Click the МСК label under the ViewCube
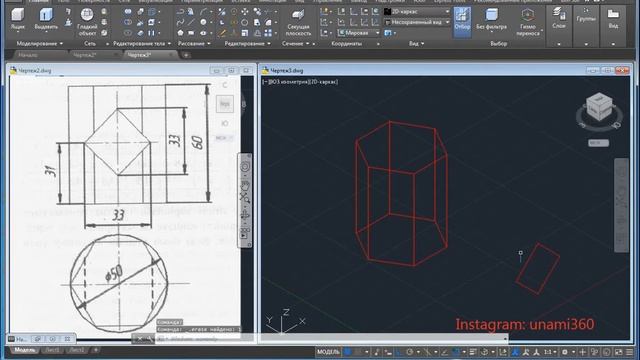Screen dimensions: 640x360 (598, 143)
